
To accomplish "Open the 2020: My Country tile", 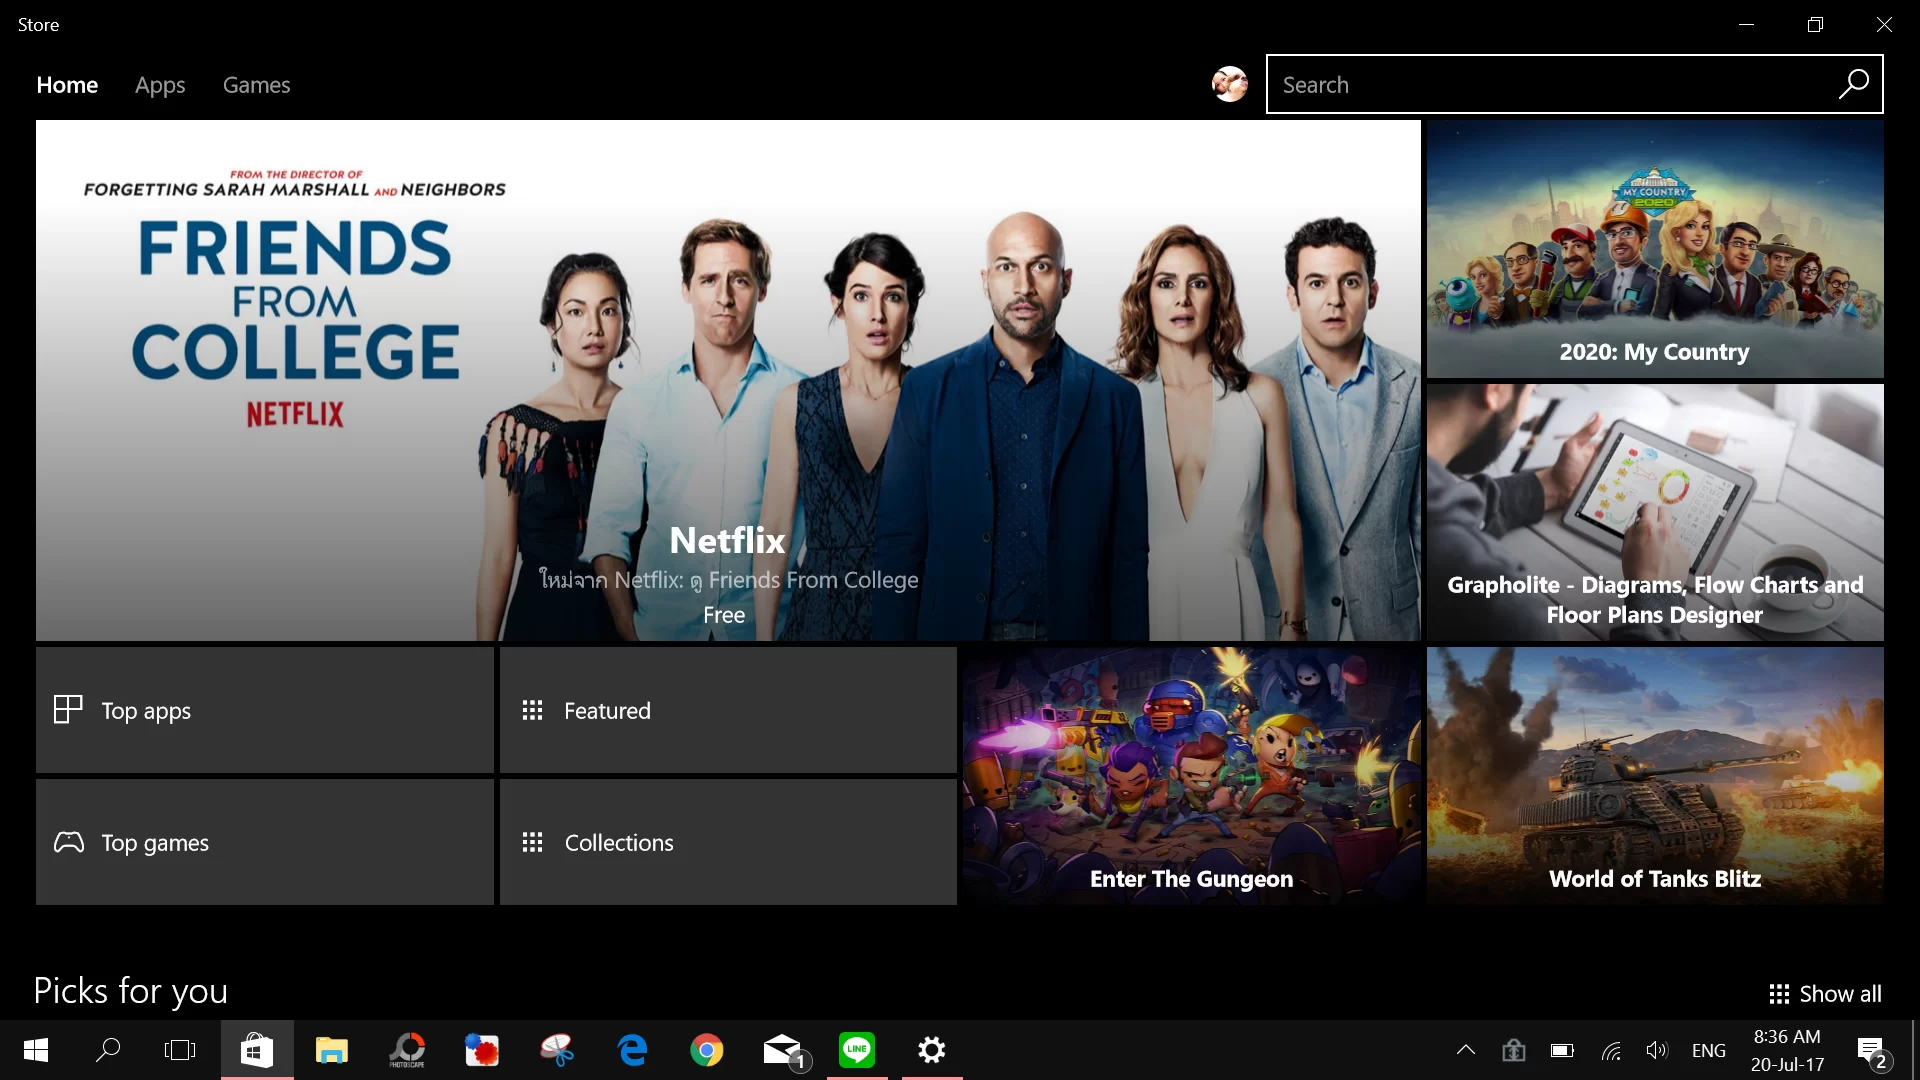I will point(1655,249).
